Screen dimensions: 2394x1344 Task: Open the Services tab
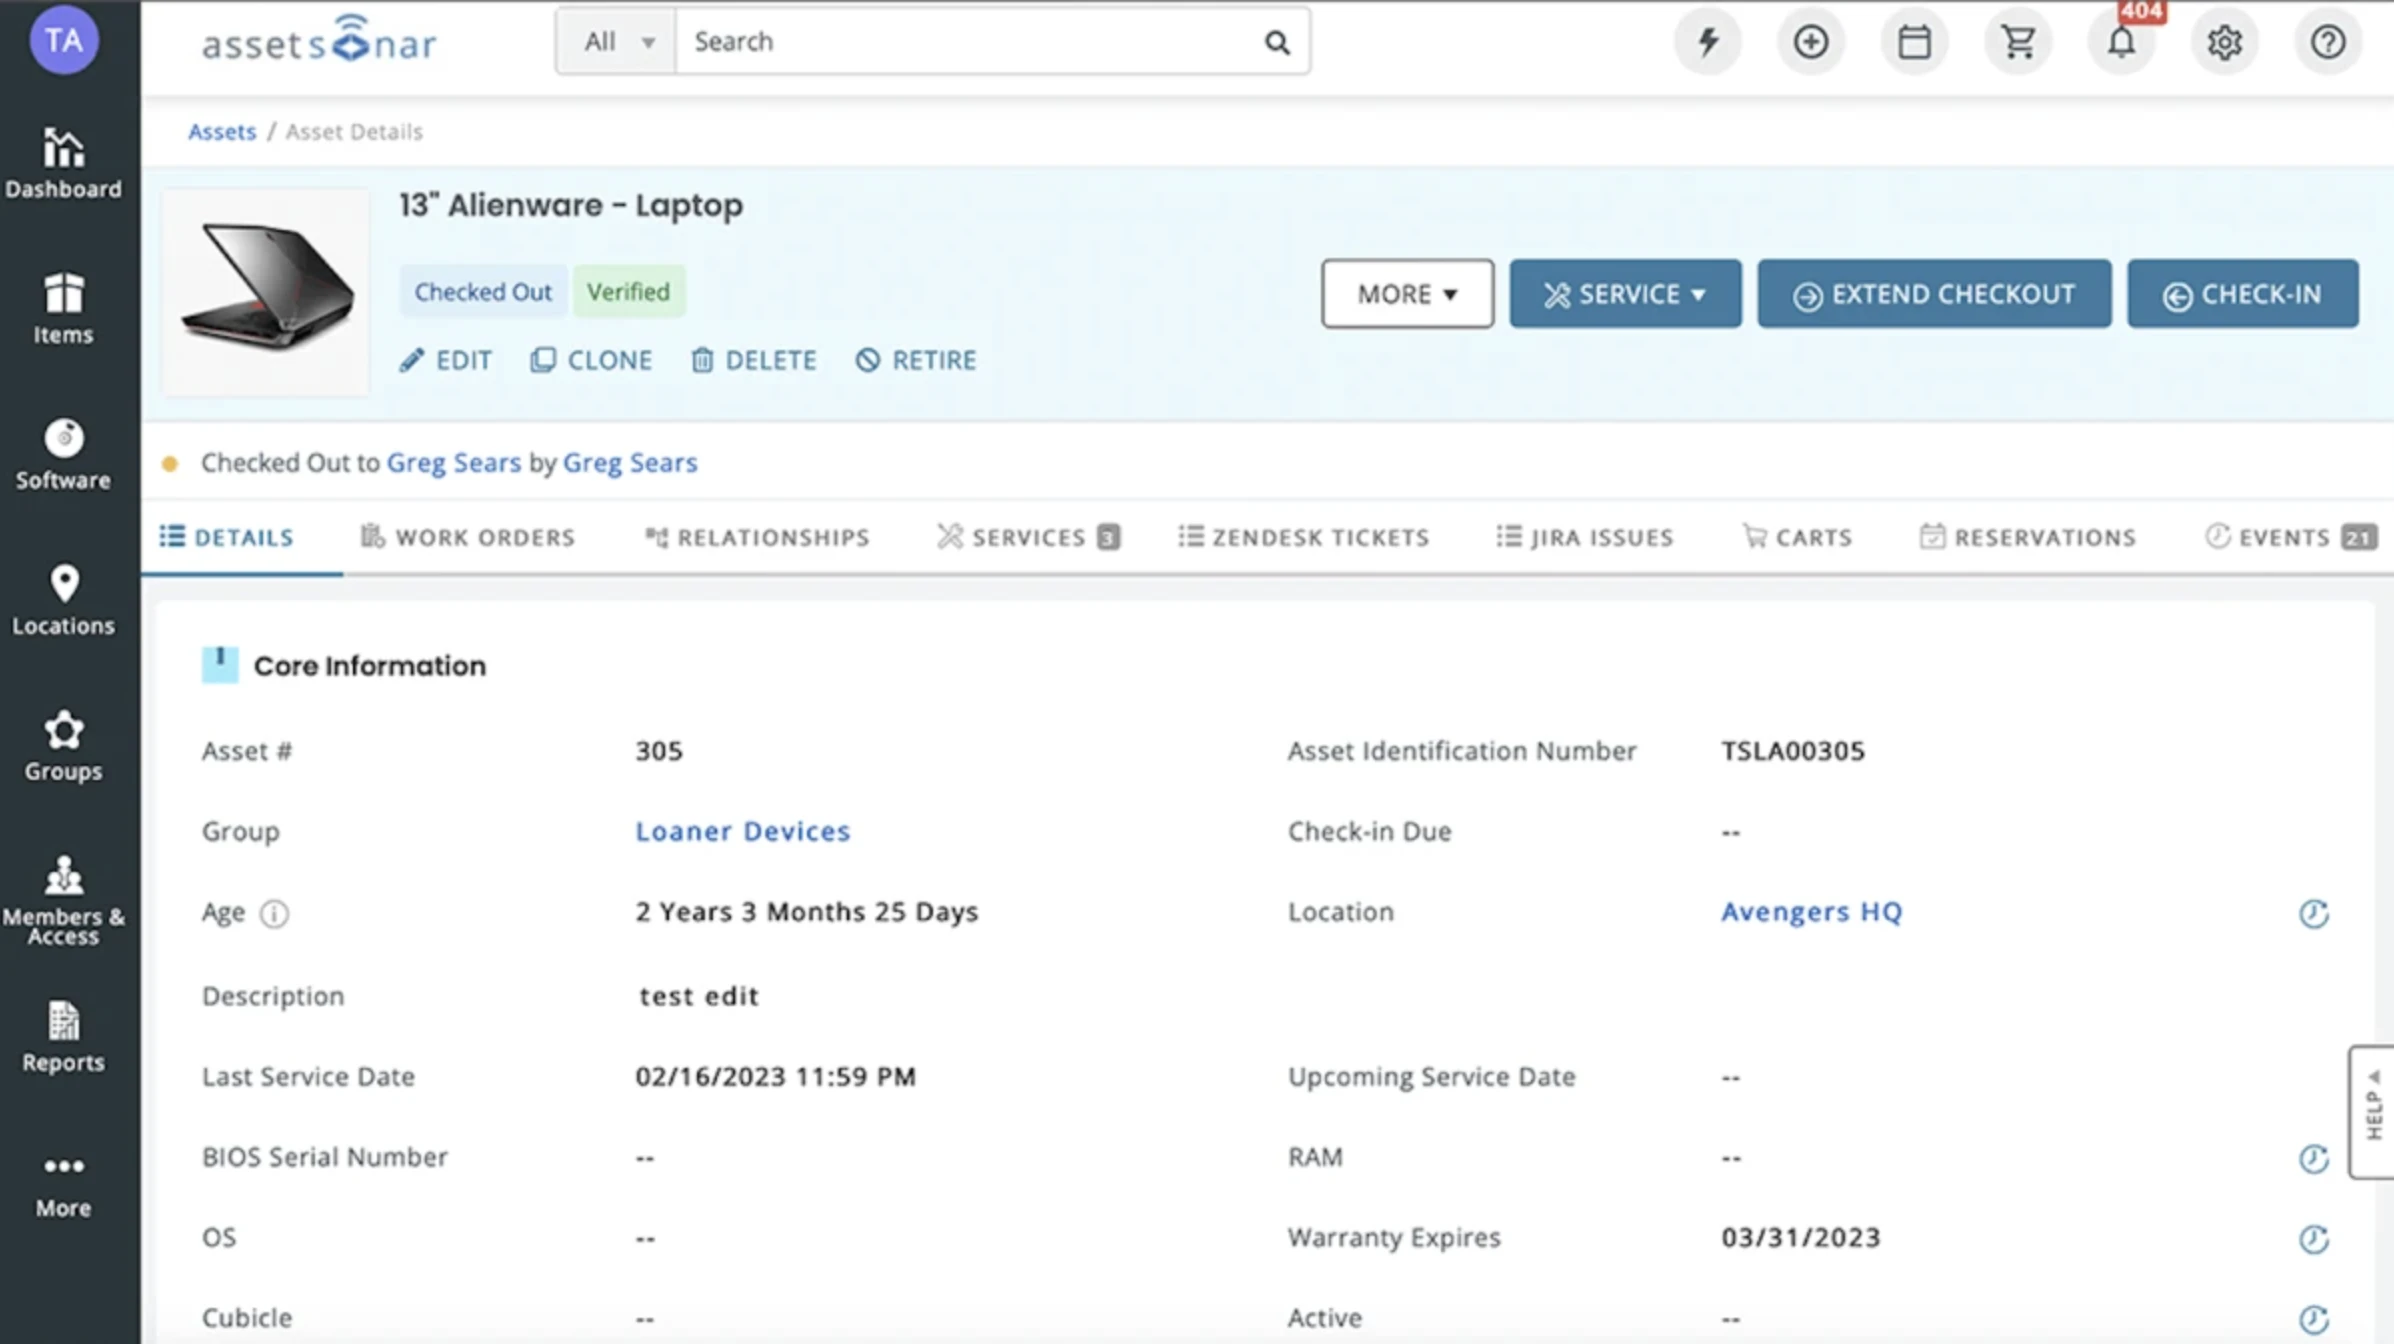pos(1028,537)
